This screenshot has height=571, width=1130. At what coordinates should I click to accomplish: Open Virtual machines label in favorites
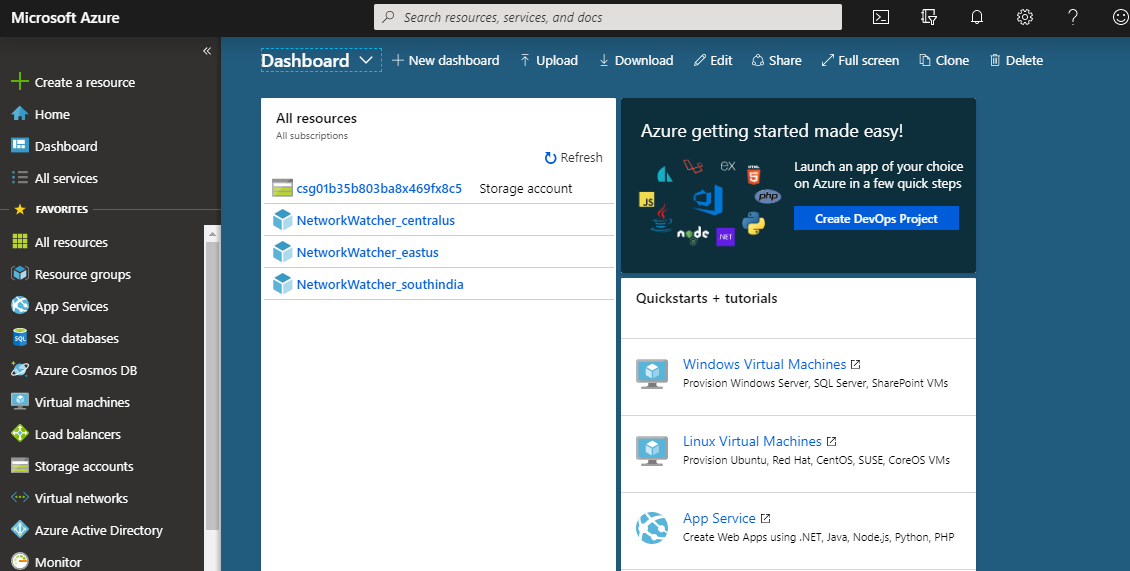[82, 402]
